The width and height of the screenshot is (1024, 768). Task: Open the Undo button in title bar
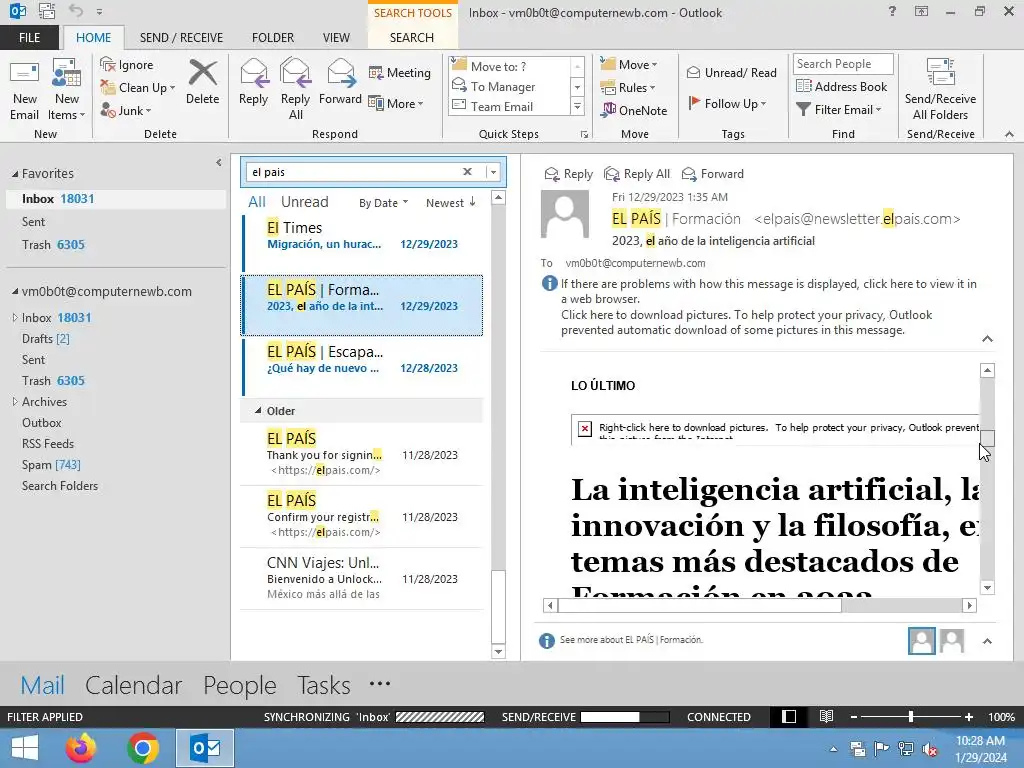76,11
